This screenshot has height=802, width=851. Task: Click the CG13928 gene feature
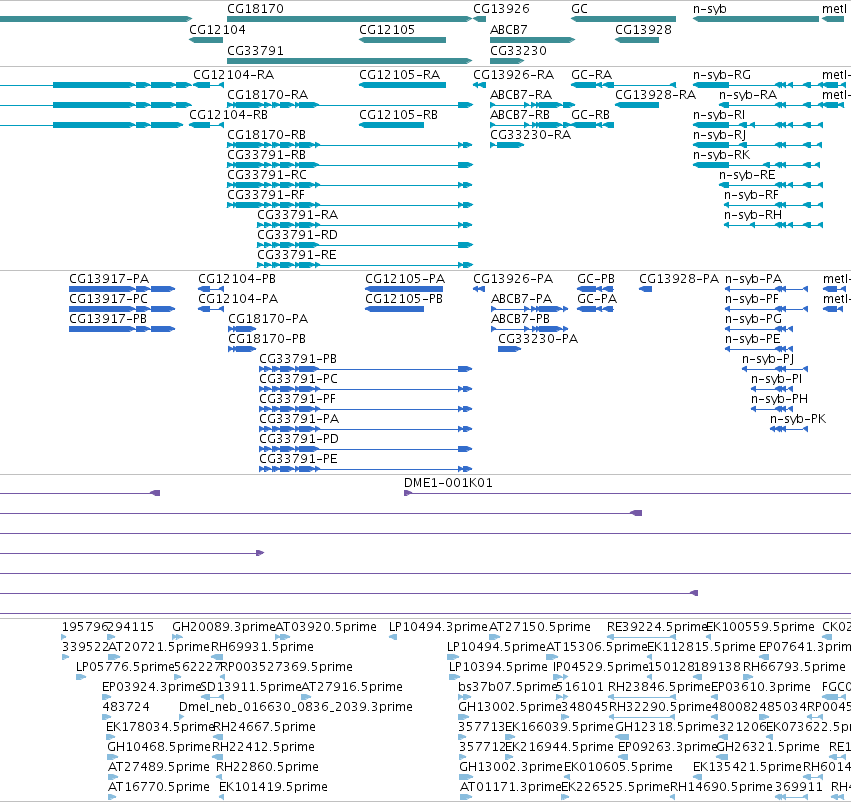(637, 40)
